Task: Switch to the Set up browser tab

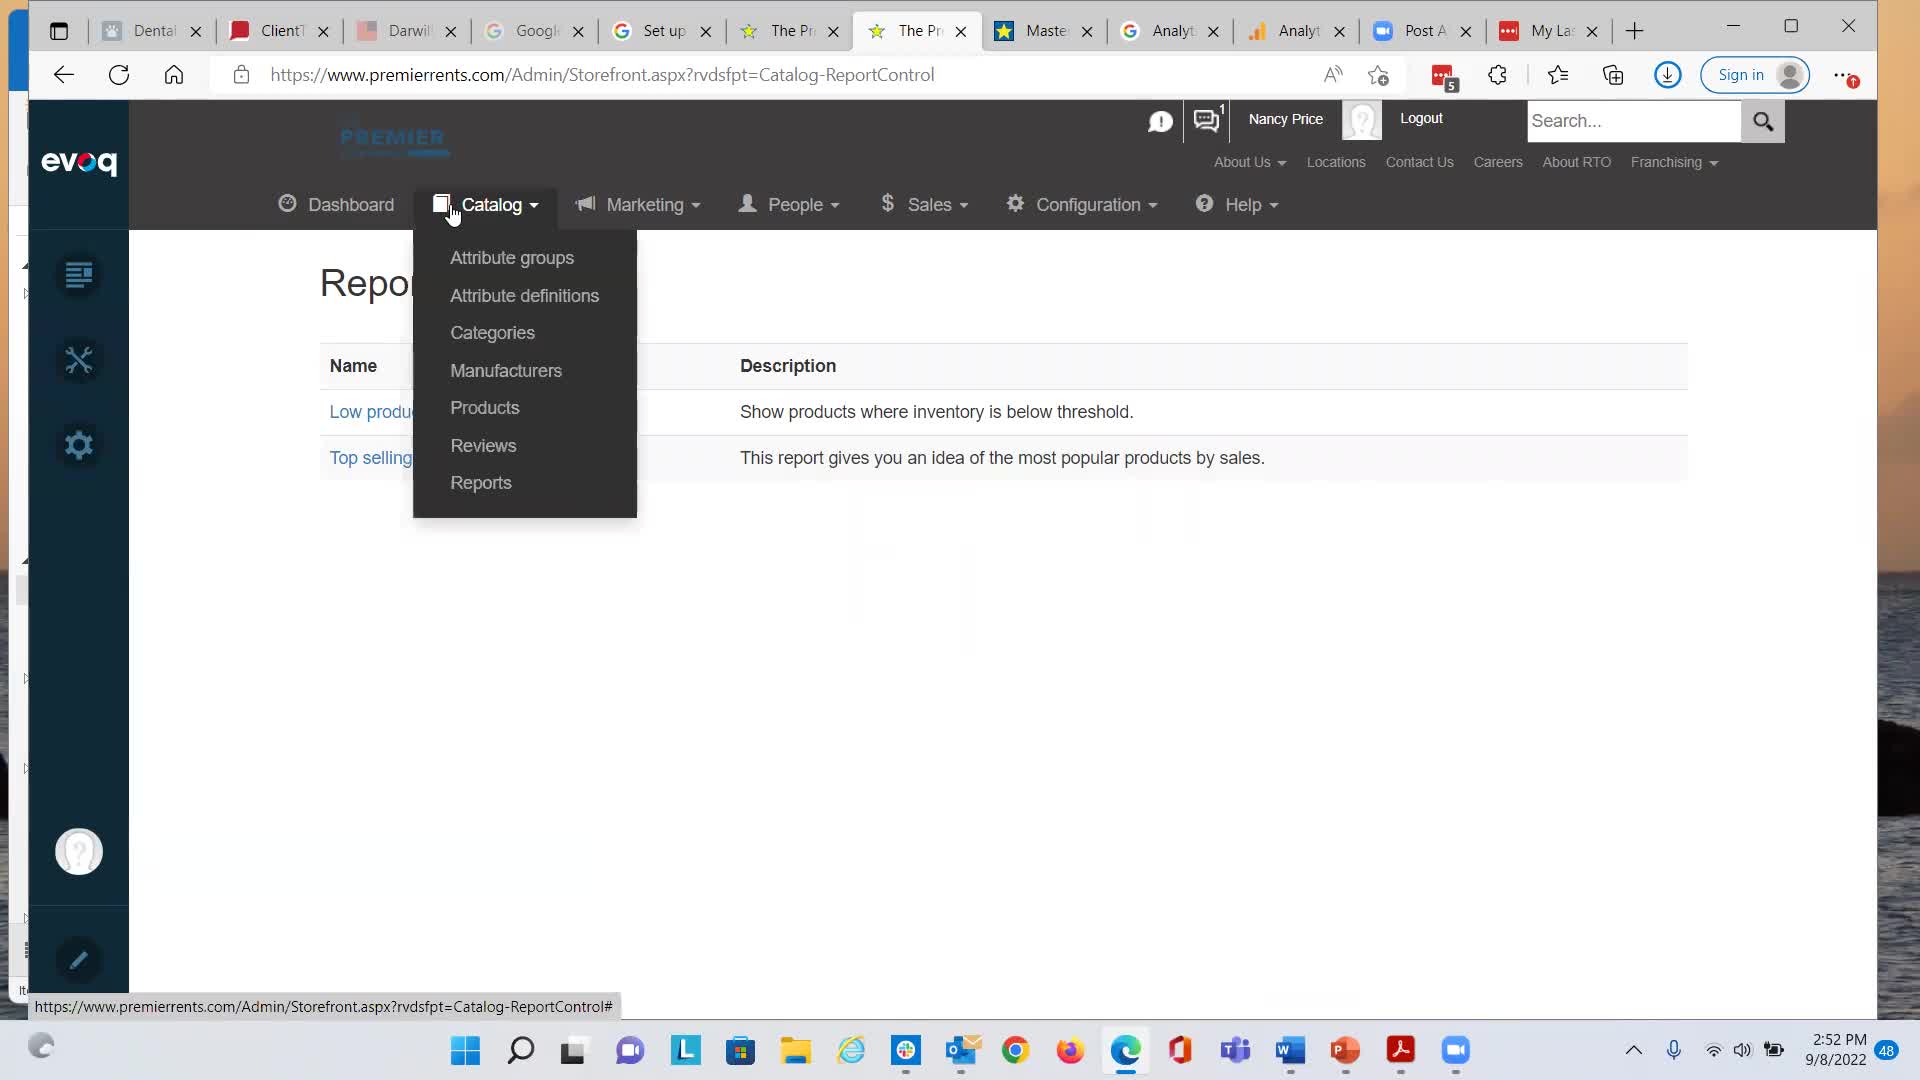Action: tap(662, 31)
